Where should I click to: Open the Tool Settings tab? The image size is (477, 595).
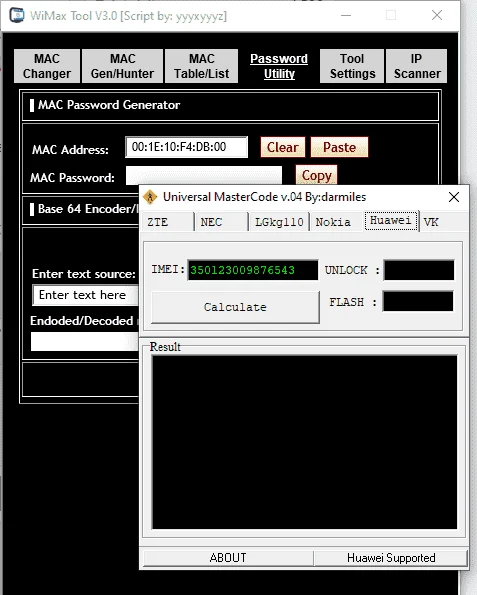coord(352,66)
